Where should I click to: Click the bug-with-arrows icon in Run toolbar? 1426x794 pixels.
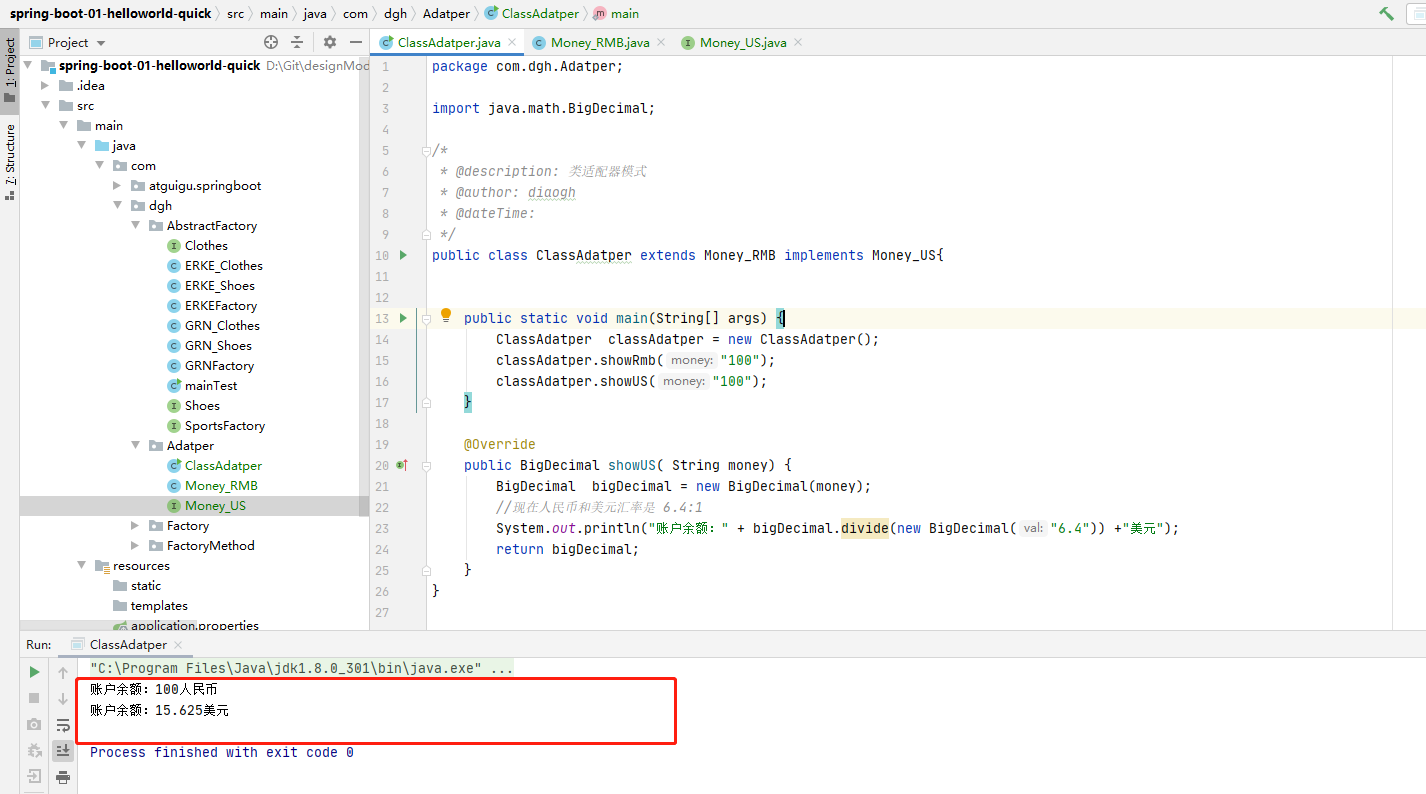tap(34, 750)
